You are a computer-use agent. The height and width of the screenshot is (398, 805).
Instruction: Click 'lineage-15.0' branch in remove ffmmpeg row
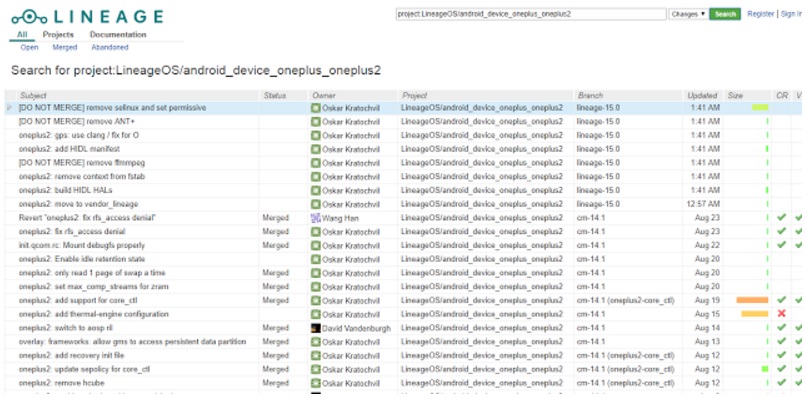(598, 163)
